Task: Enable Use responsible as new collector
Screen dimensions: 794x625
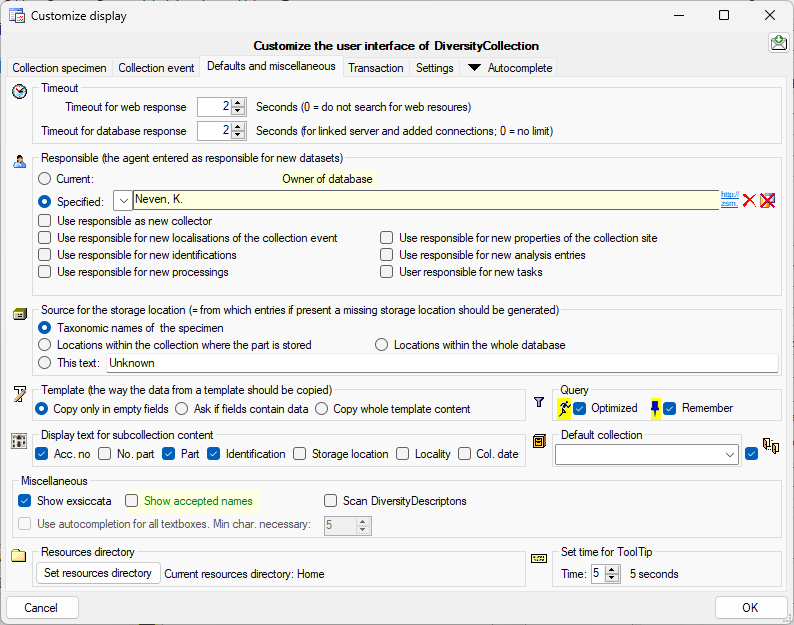Action: point(45,221)
